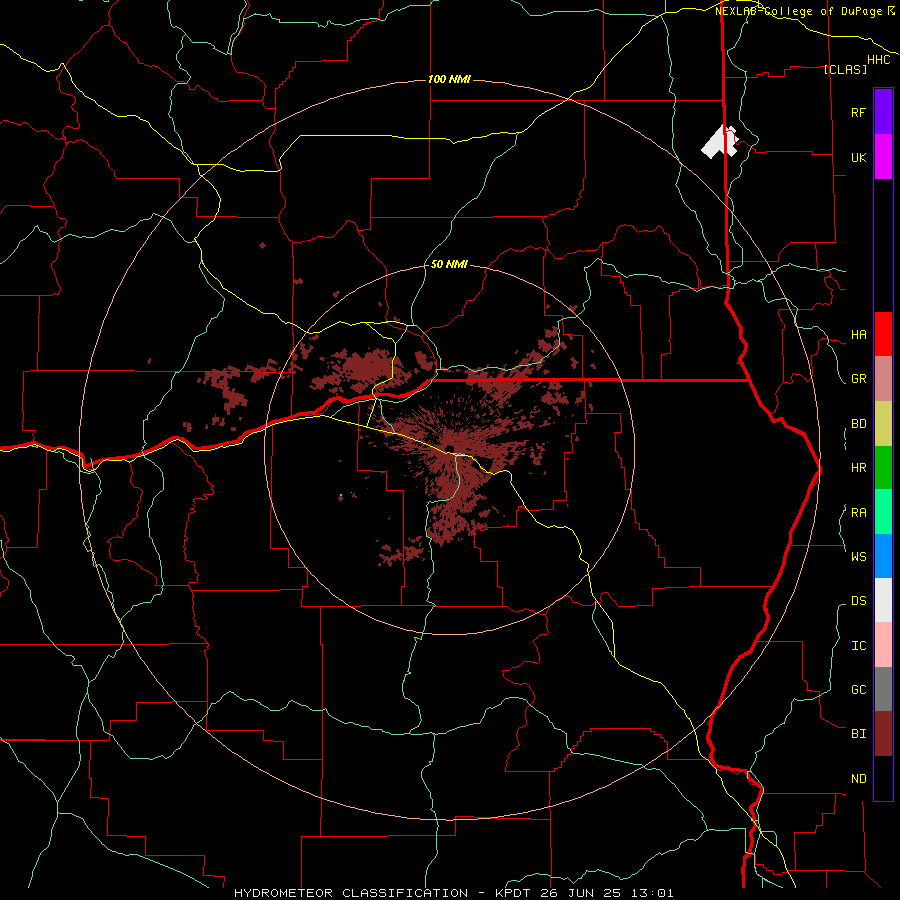Click the HR legend label
900x900 pixels.
coord(858,468)
